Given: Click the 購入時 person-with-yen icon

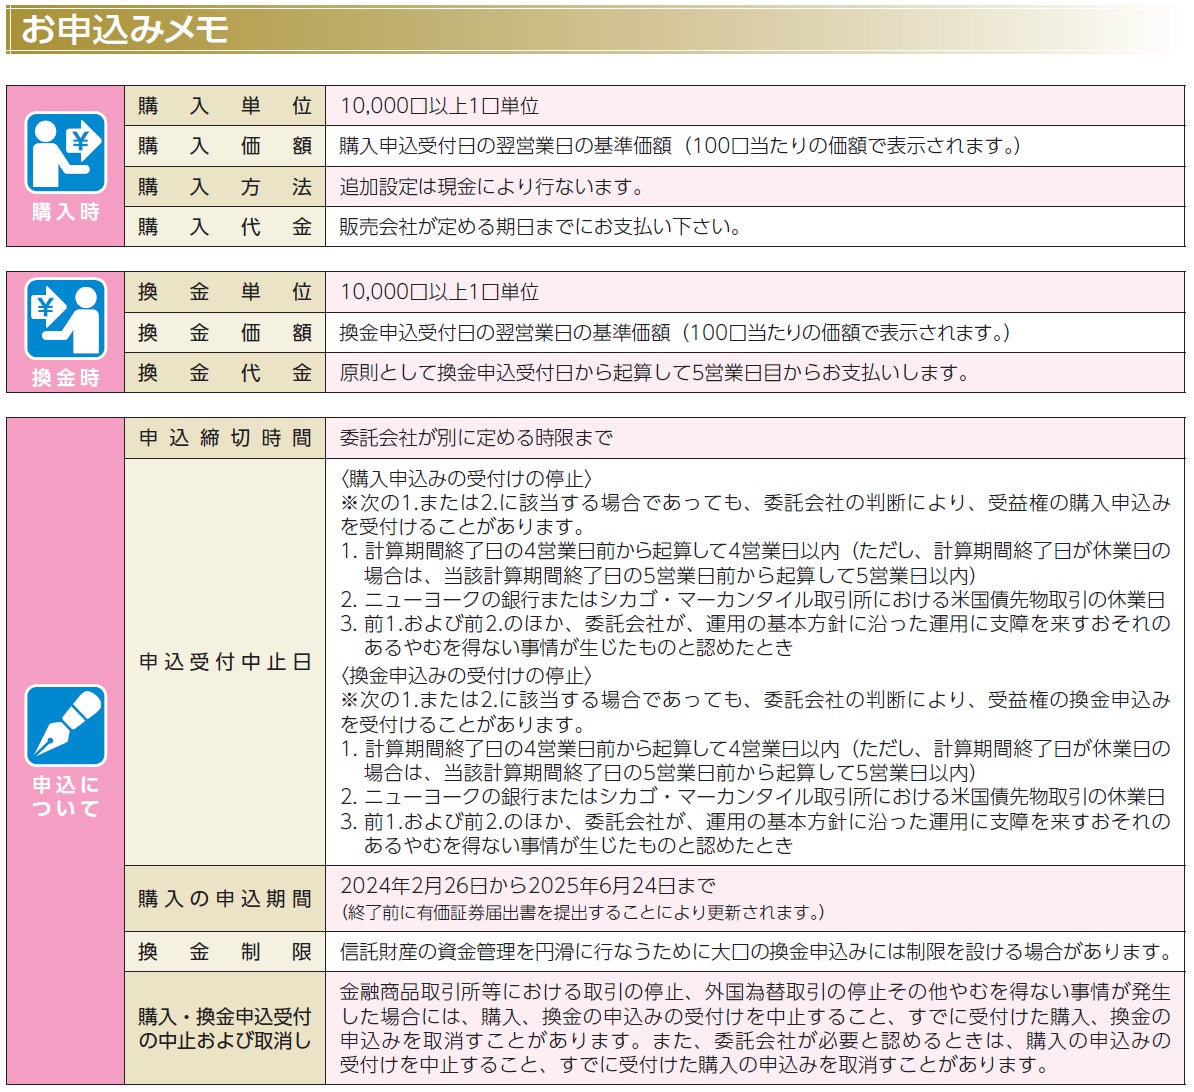Looking at the screenshot, I should (65, 152).
